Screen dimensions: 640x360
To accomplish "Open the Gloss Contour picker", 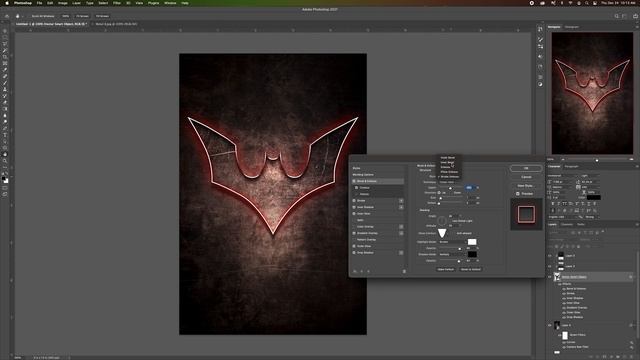I will pyautogui.click(x=442, y=233).
